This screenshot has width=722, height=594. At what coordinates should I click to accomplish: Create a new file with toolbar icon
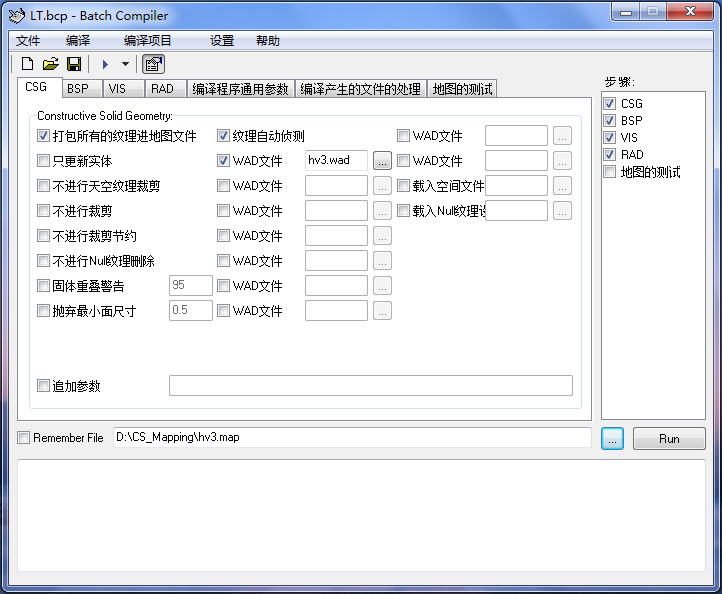(28, 64)
